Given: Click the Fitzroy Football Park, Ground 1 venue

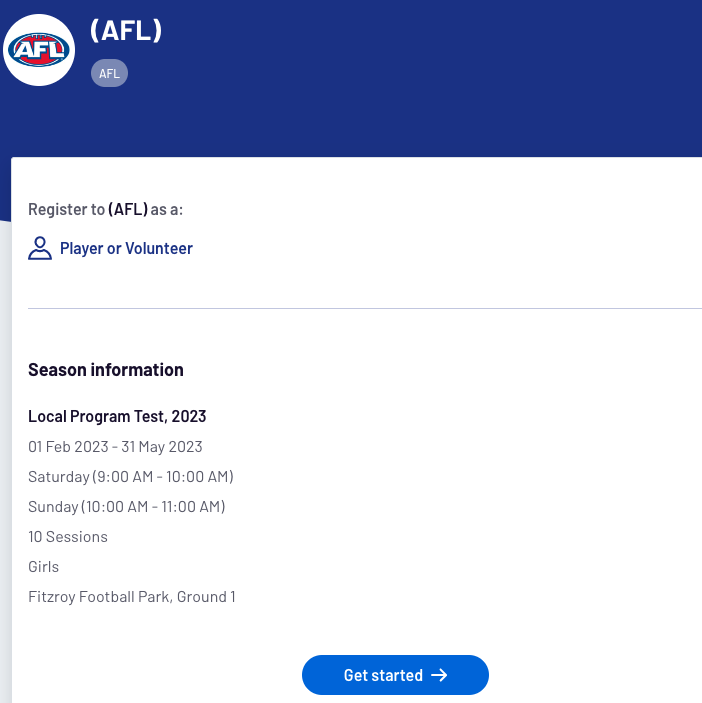Looking at the screenshot, I should coord(132,597).
